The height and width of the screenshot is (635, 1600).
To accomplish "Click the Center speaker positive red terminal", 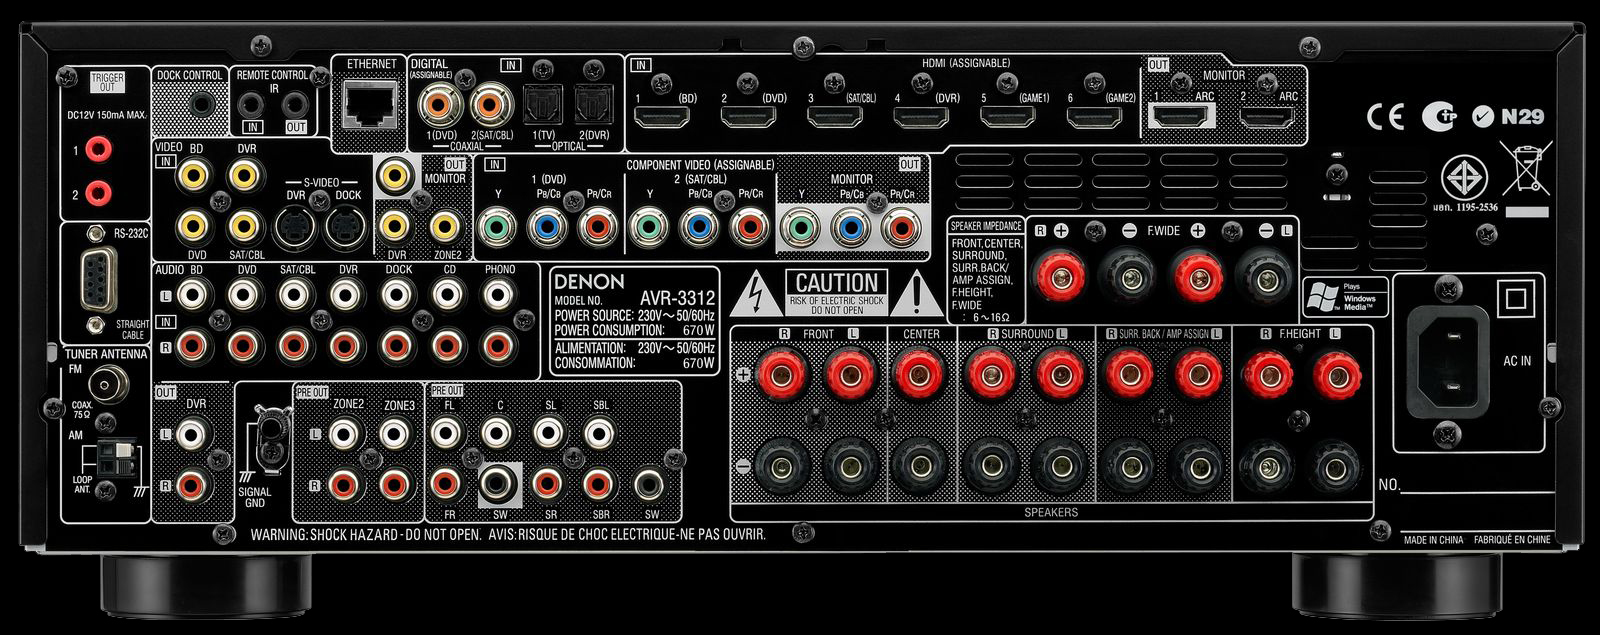I will tap(915, 375).
